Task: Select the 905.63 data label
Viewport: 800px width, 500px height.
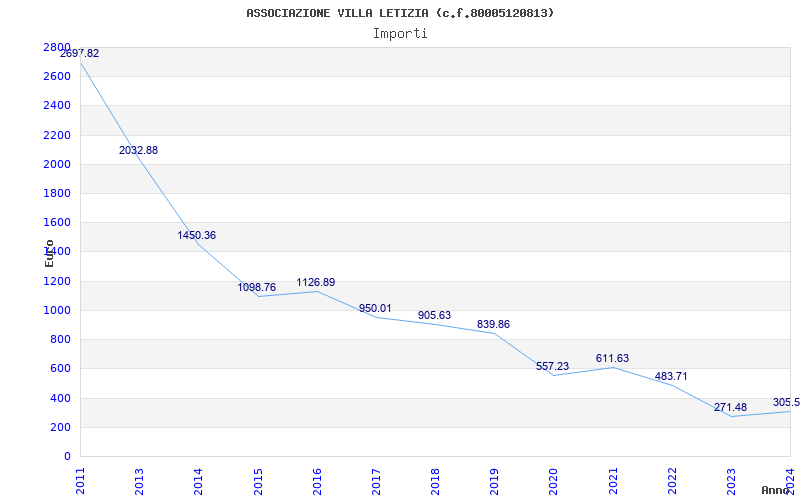Action: click(434, 315)
